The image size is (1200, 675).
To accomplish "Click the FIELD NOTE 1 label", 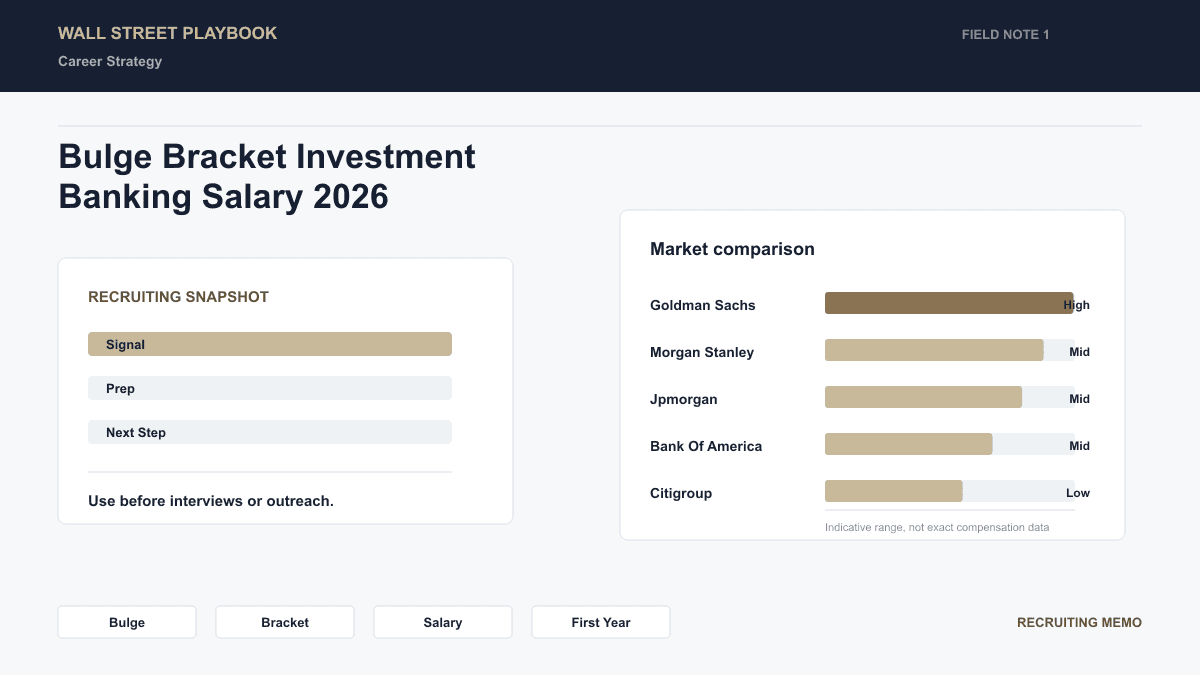I will click(x=1005, y=34).
